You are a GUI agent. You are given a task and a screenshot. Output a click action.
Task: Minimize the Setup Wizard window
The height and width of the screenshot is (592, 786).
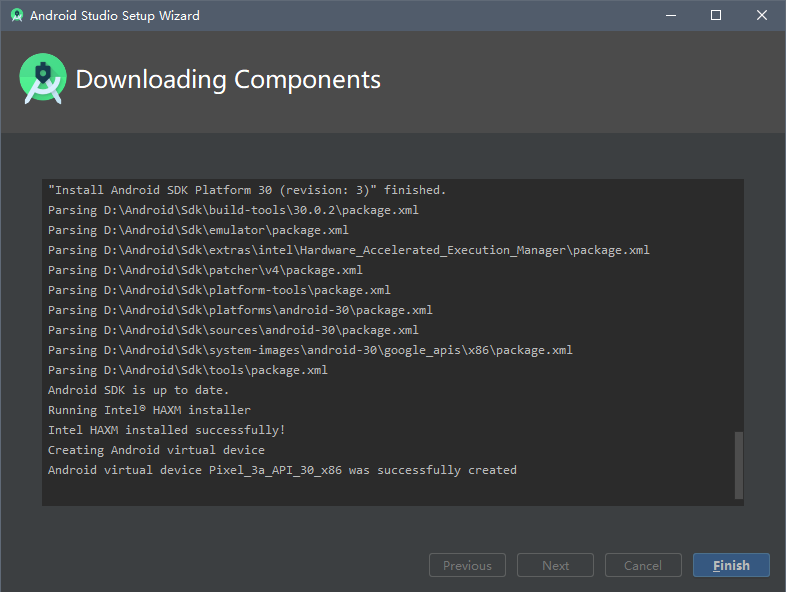(x=671, y=16)
